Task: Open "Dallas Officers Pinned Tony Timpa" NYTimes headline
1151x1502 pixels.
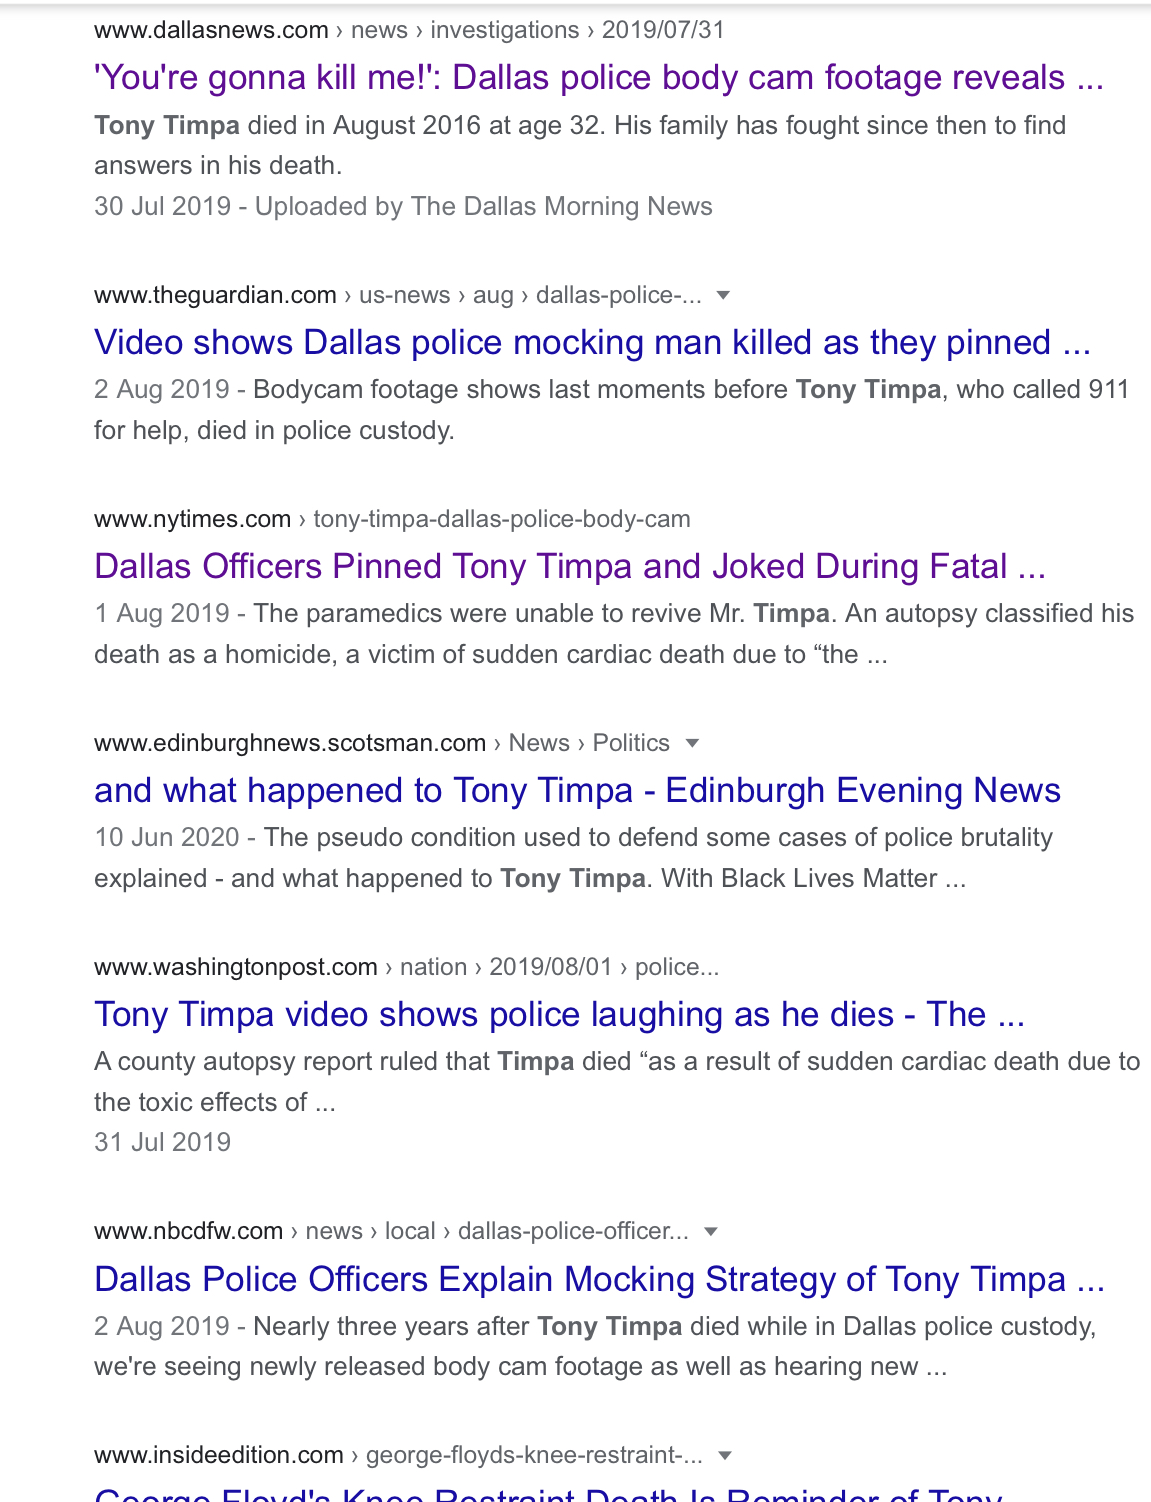Action: (x=570, y=567)
